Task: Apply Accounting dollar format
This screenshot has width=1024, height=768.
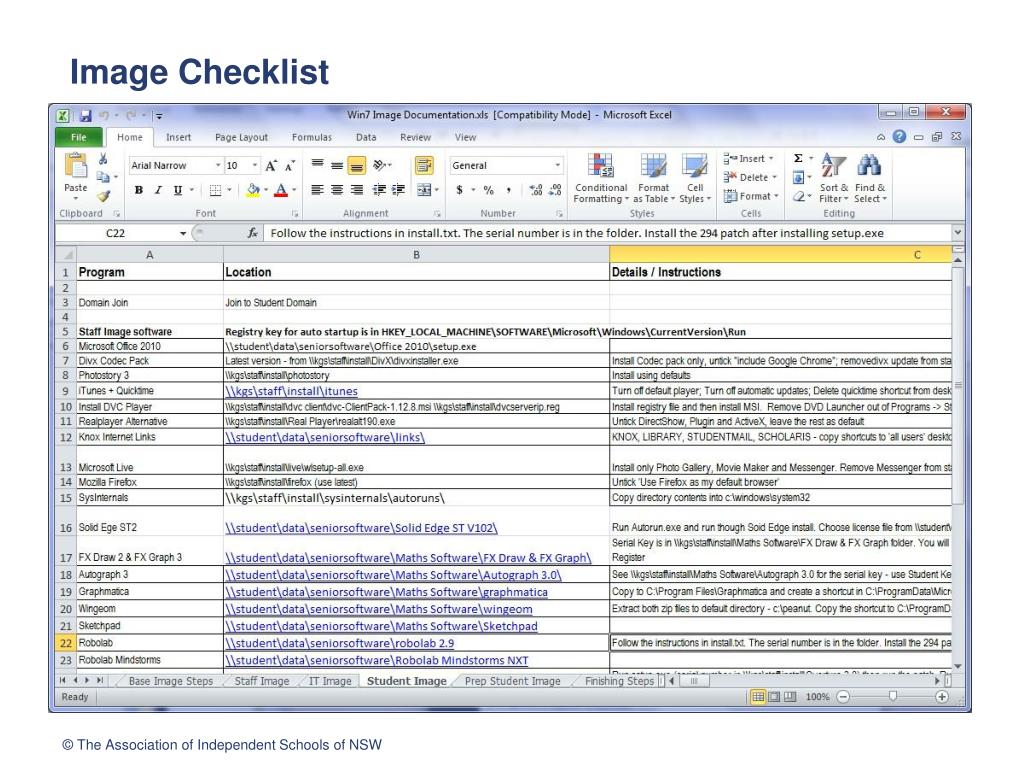Action: point(460,190)
